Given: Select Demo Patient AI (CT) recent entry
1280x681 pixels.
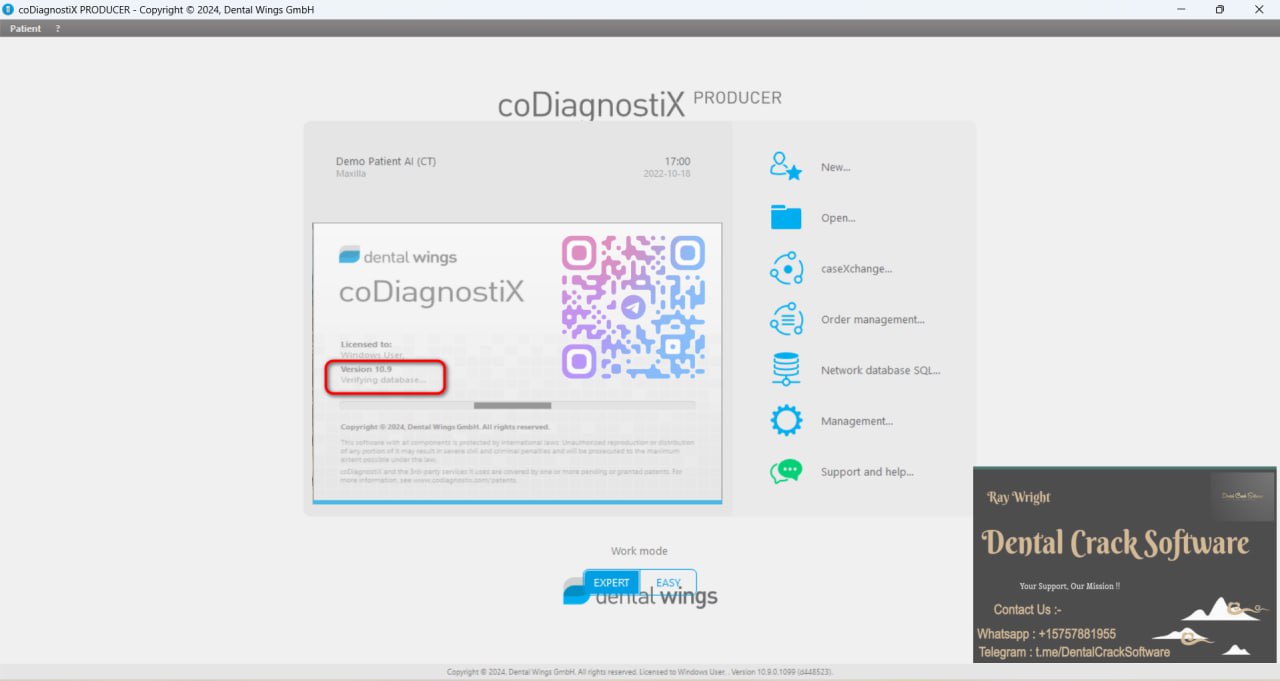Looking at the screenshot, I should point(386,161).
